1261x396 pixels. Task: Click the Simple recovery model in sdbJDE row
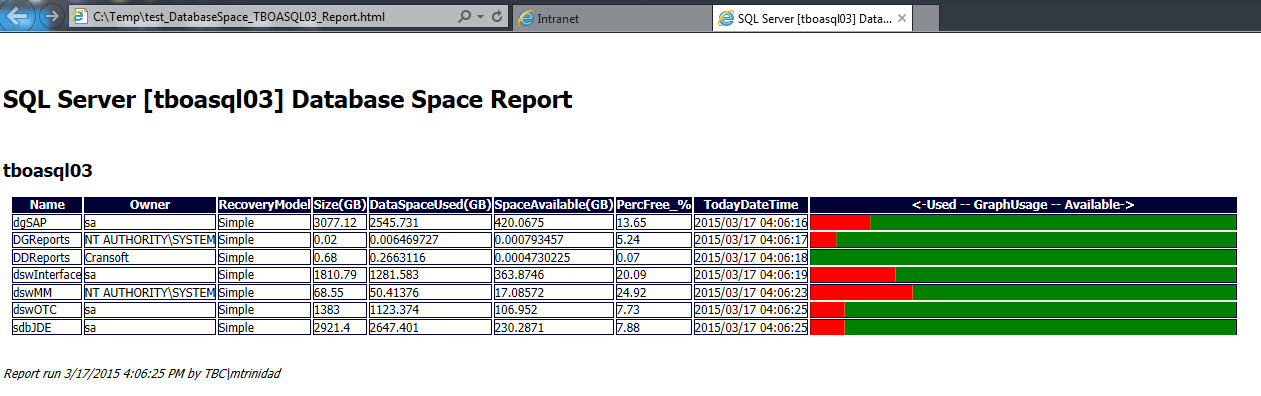[x=264, y=327]
